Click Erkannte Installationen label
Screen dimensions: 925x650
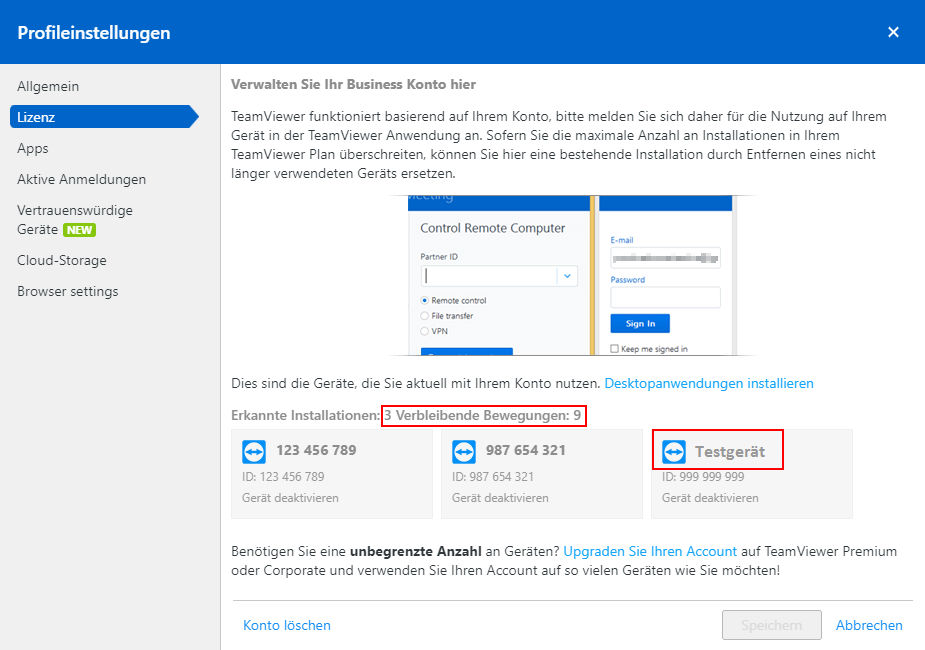tap(306, 415)
